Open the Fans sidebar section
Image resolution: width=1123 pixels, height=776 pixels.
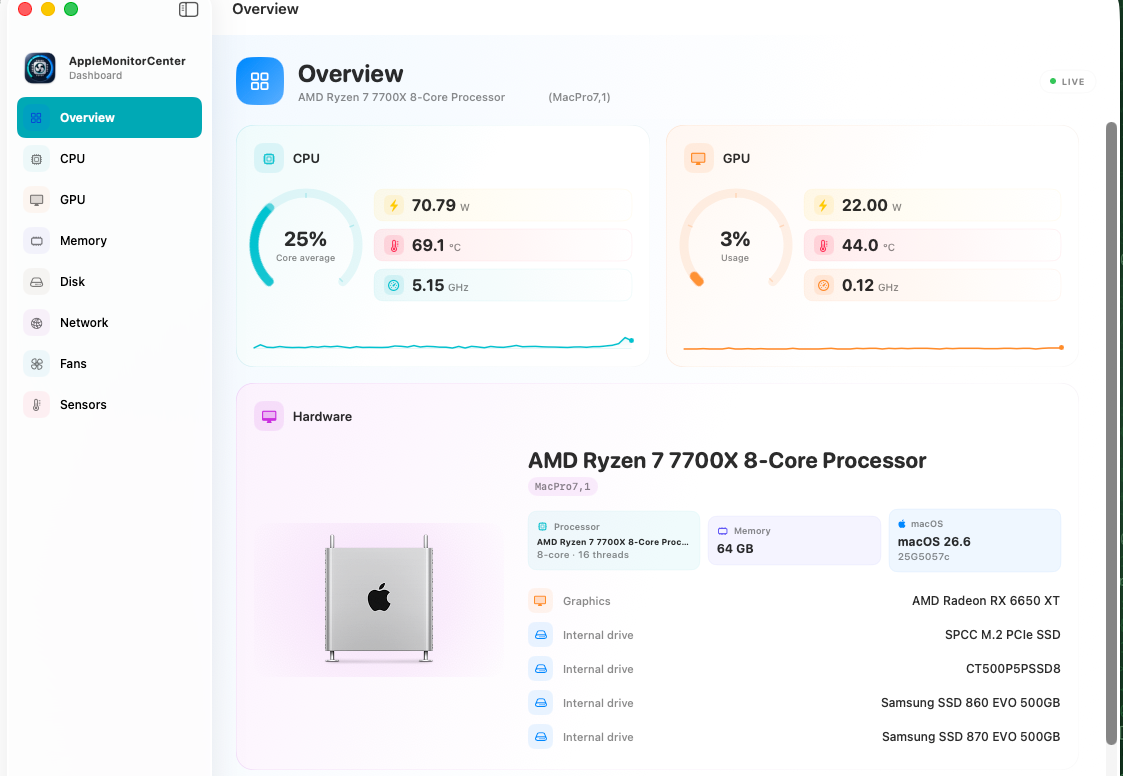point(110,364)
